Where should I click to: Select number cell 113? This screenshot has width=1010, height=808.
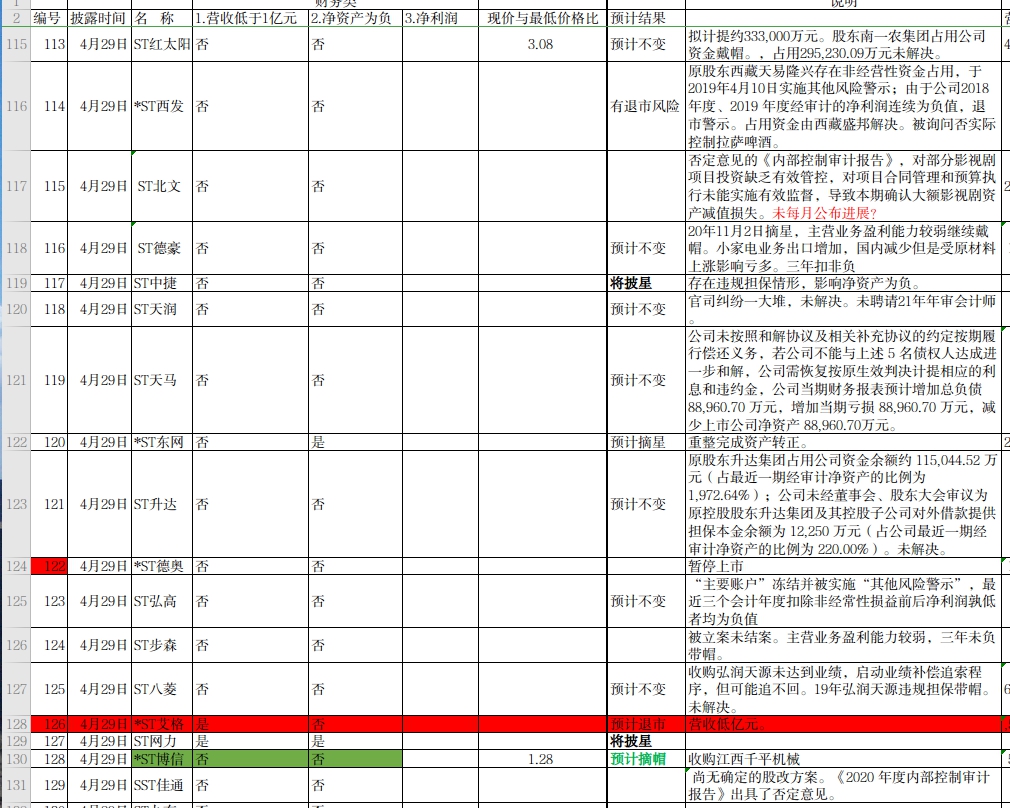[49, 44]
